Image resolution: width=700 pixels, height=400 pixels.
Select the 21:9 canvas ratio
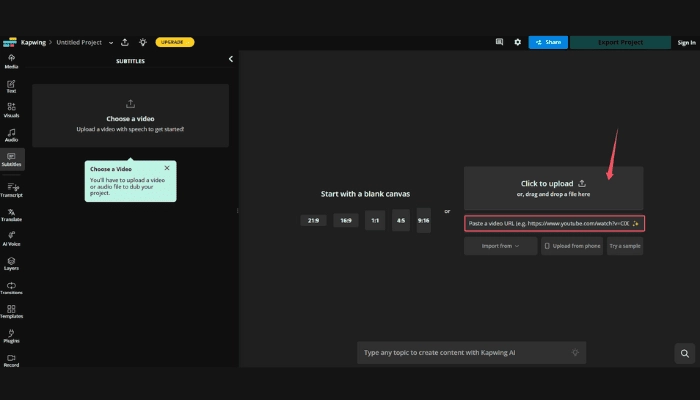(313, 220)
